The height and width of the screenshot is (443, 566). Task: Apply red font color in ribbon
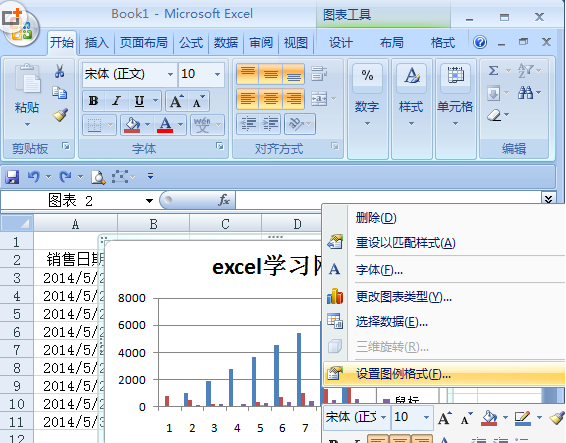(x=165, y=125)
